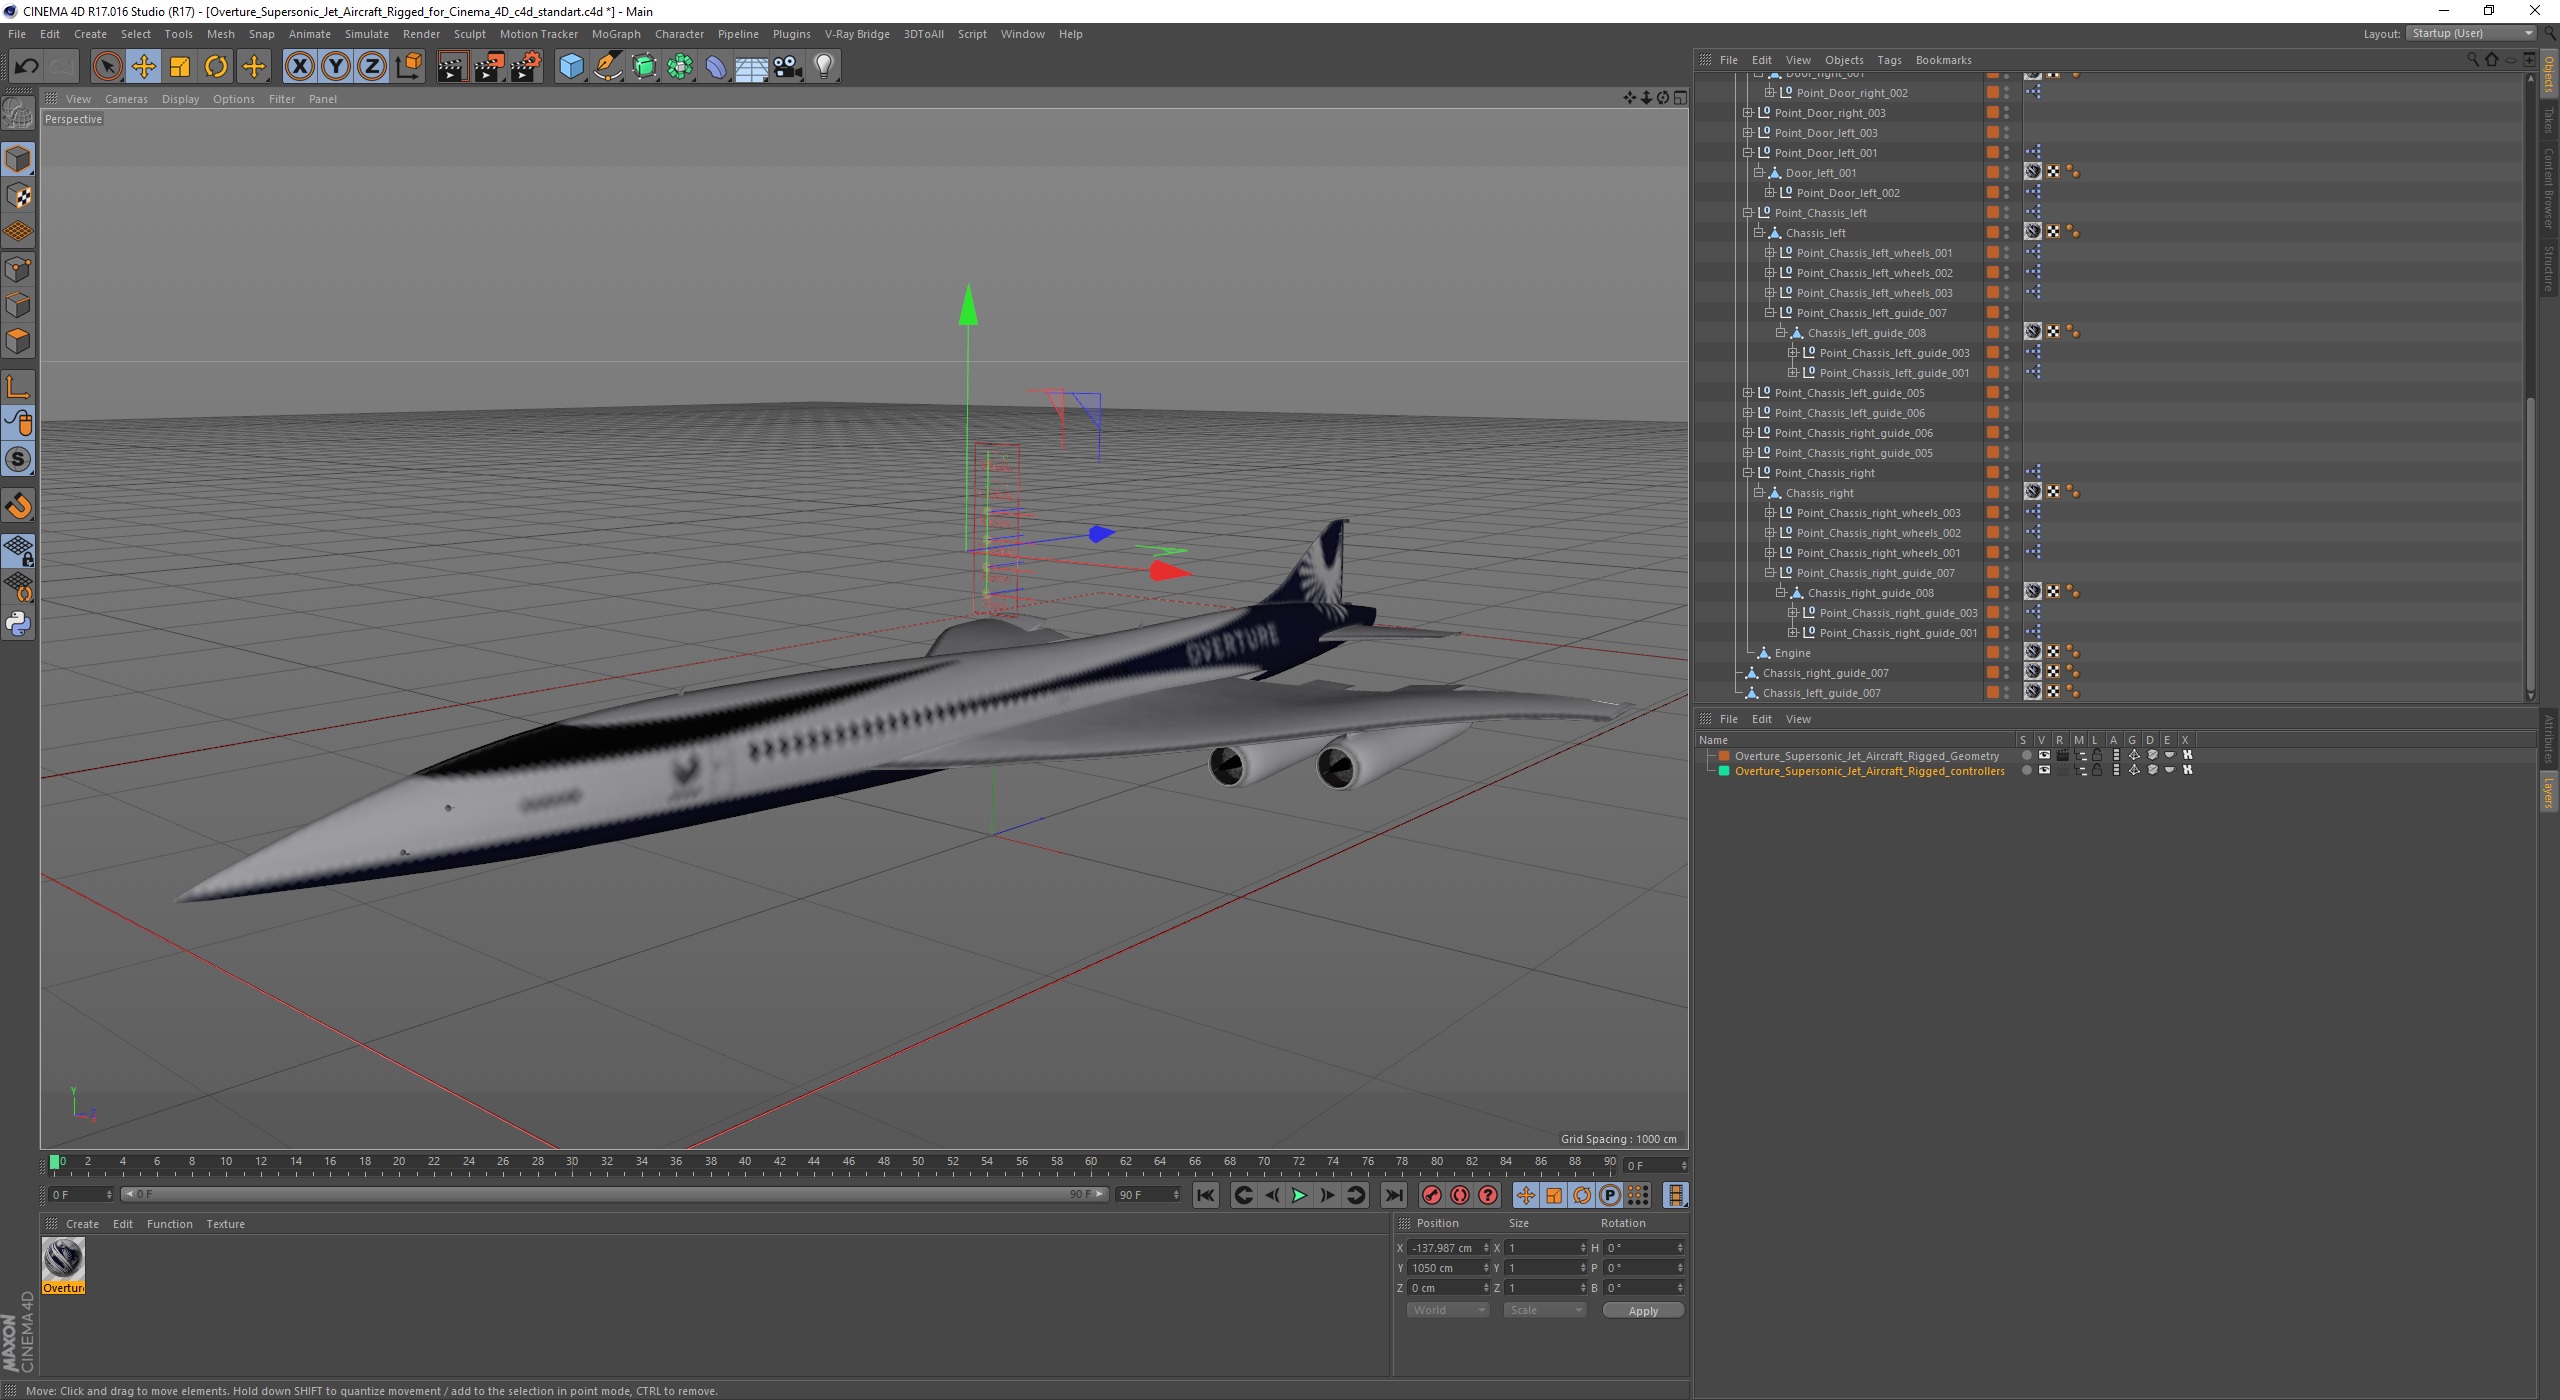
Task: Click orange color swatch of Geometry layer
Action: point(1724,756)
